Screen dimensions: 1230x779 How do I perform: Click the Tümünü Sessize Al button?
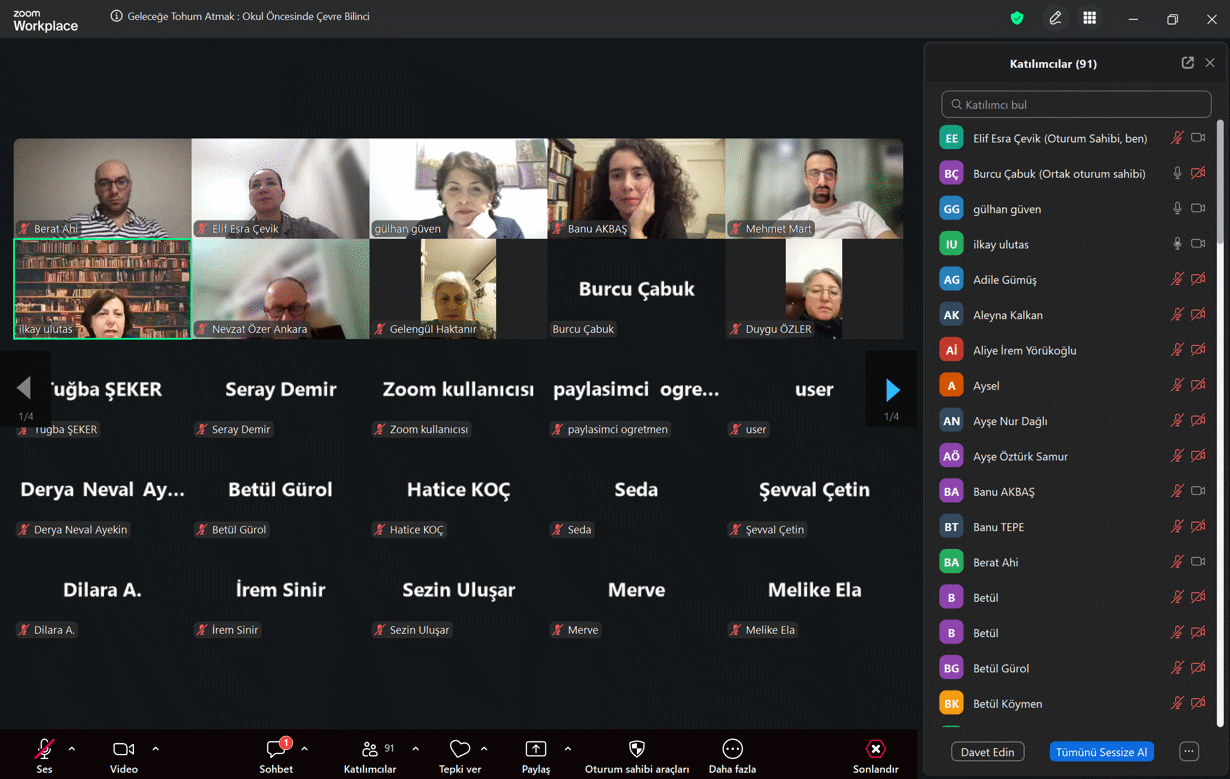[1101, 752]
